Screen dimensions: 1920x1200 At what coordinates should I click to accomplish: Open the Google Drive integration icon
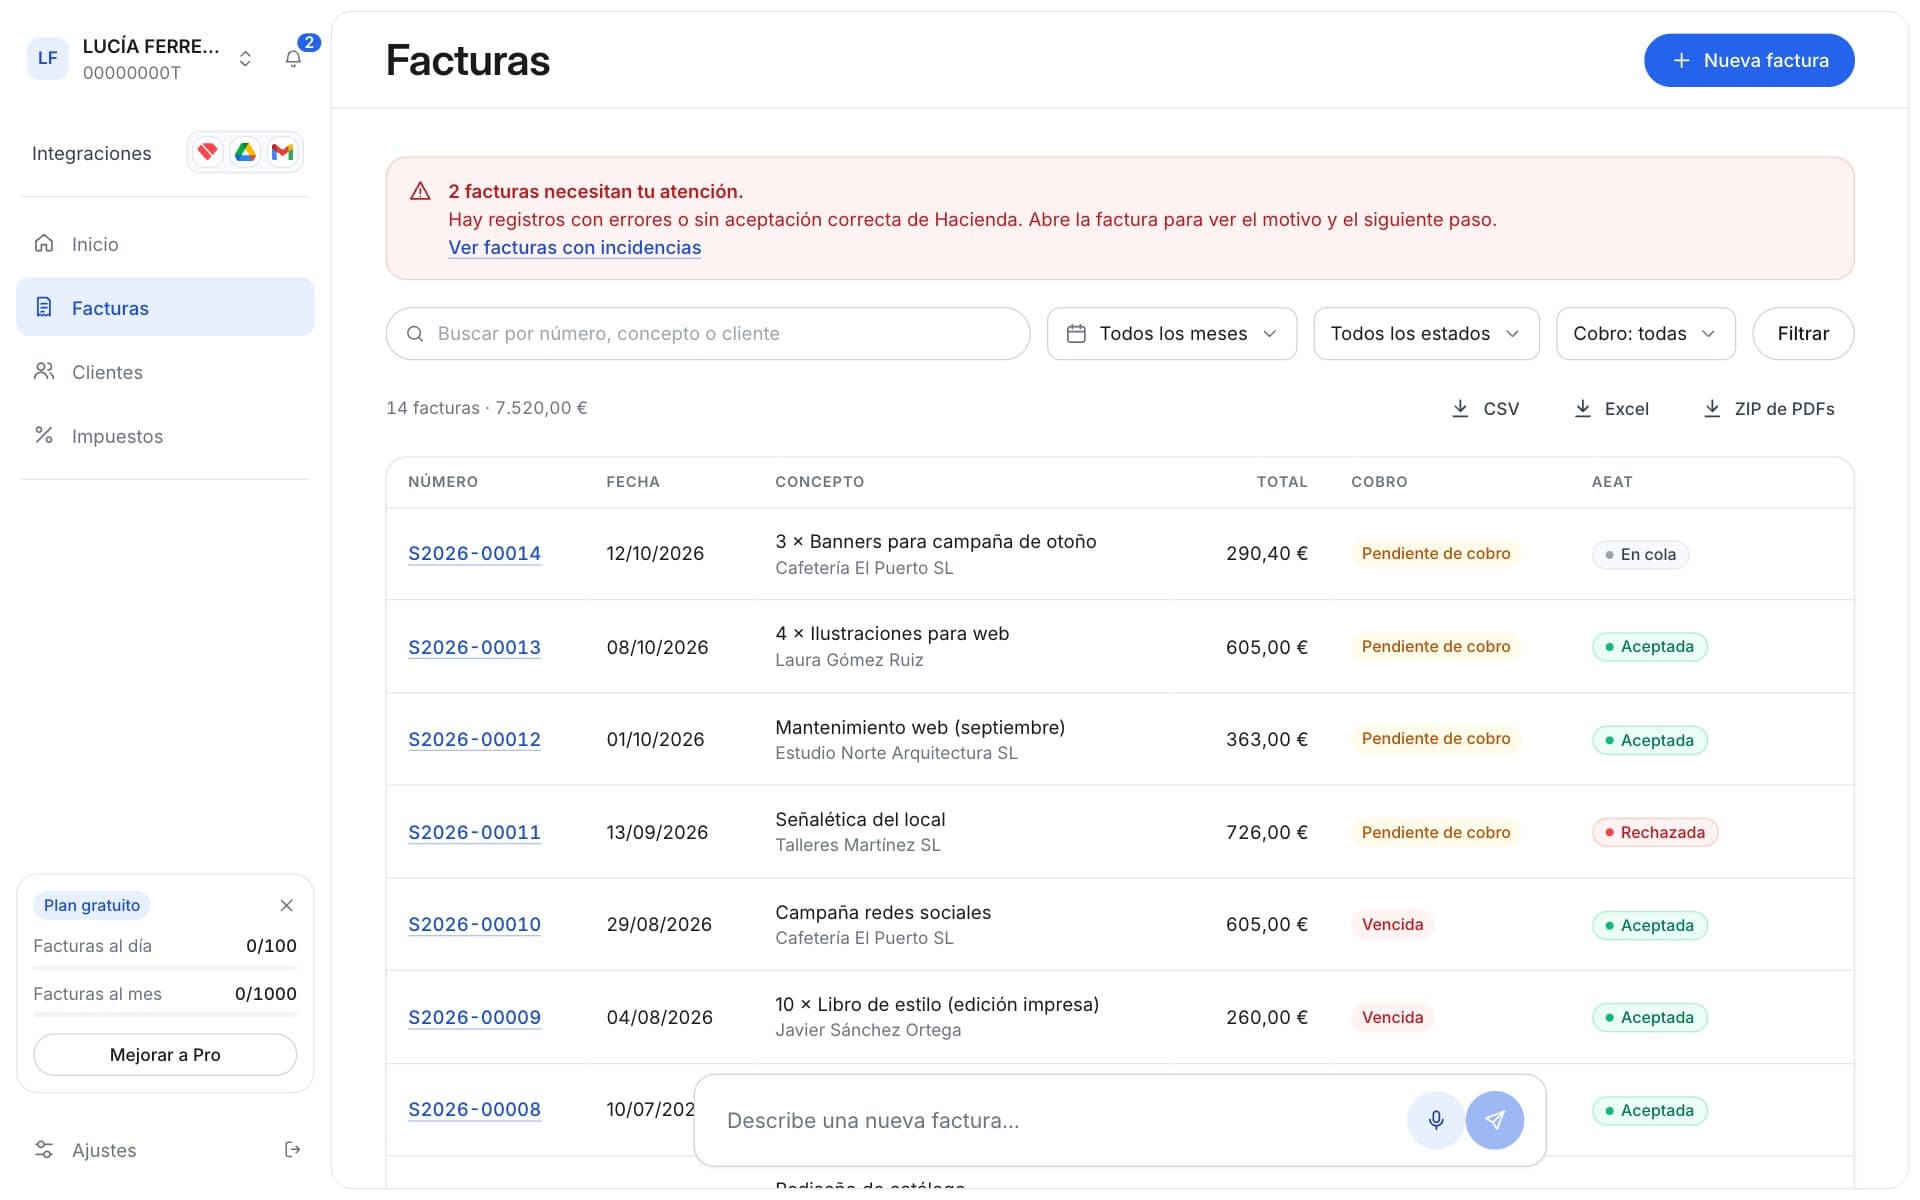245,152
